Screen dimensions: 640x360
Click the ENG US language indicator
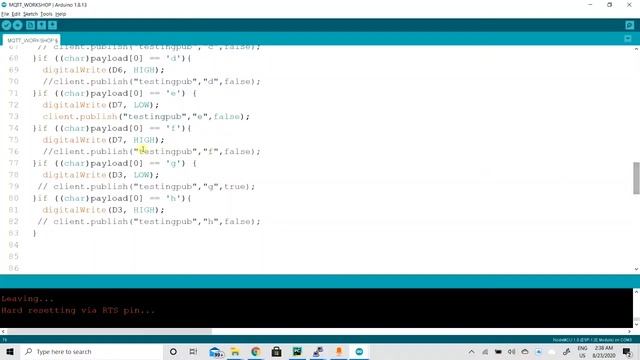click(x=582, y=352)
